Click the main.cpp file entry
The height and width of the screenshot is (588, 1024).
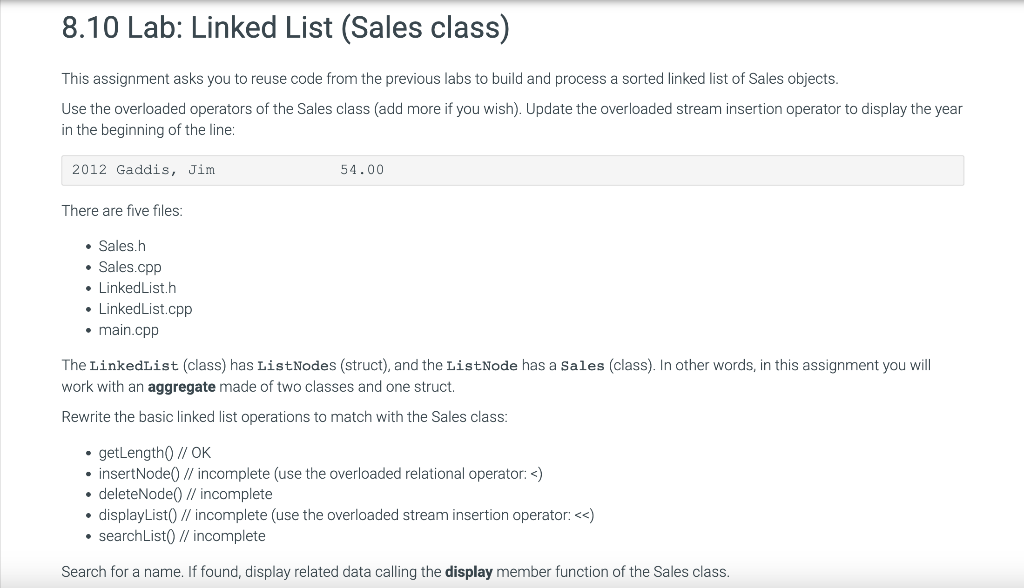(x=129, y=330)
